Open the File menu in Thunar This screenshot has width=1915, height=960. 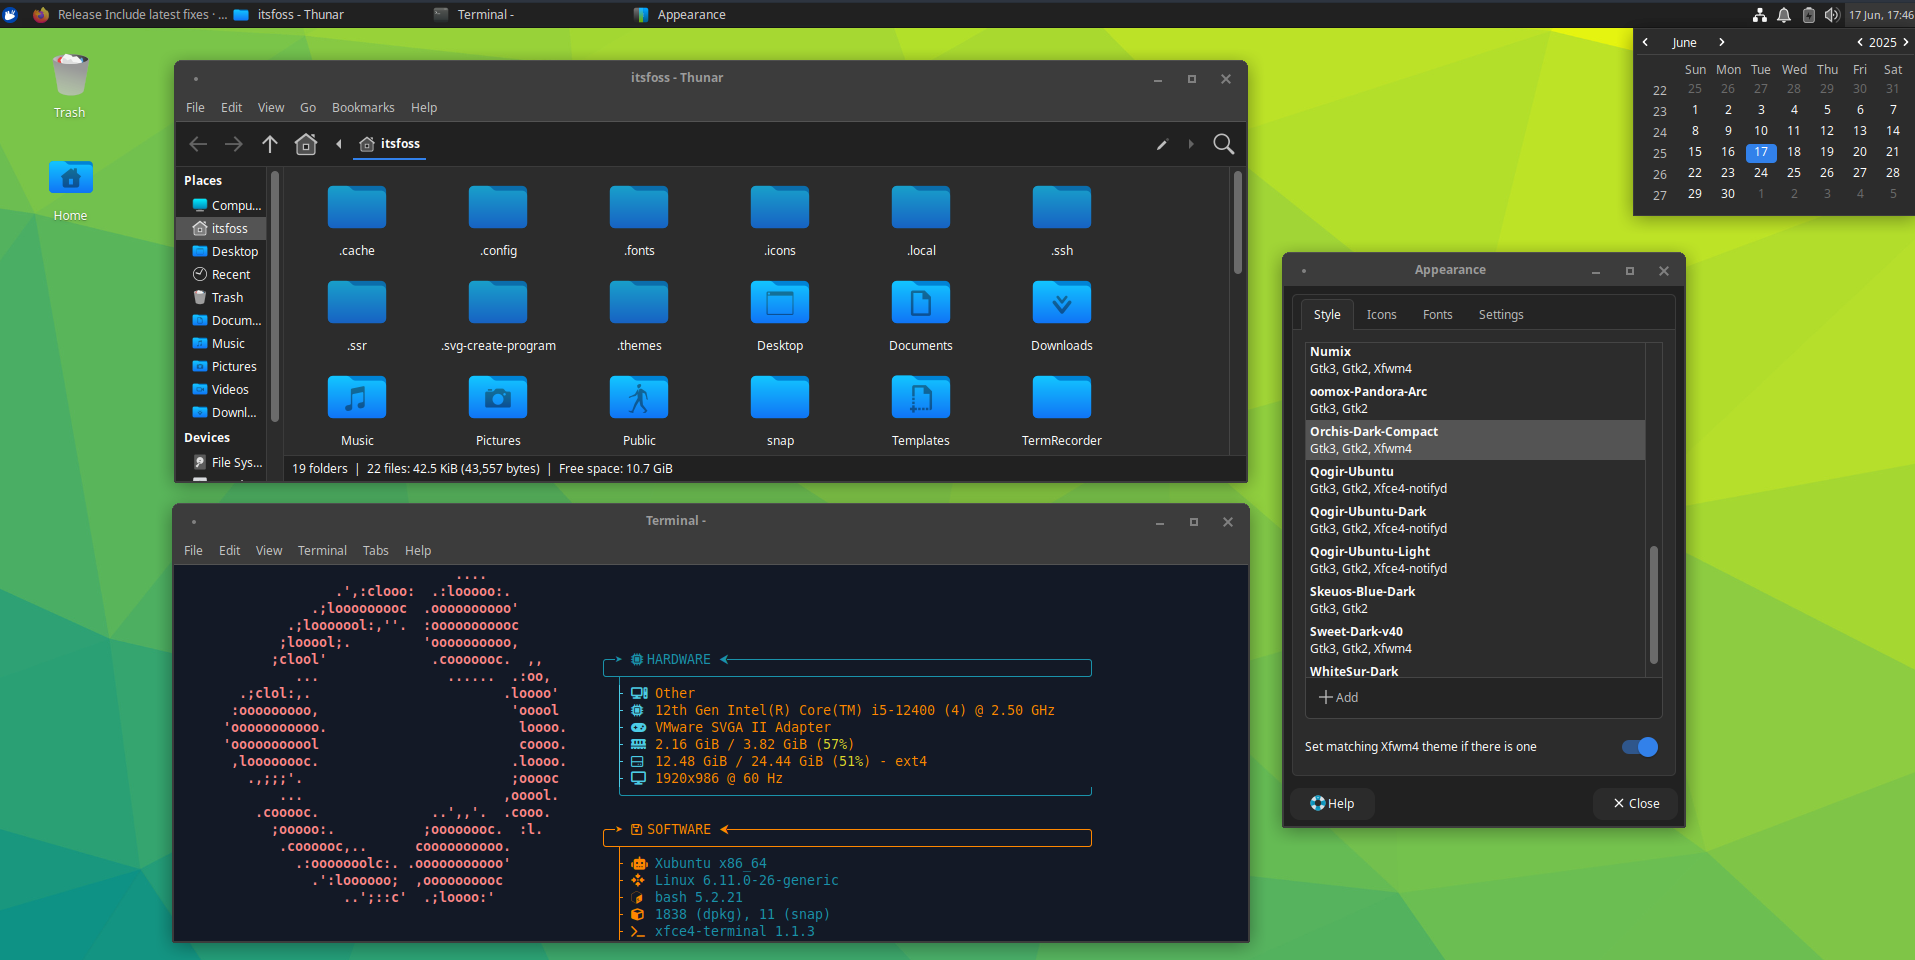pos(195,108)
